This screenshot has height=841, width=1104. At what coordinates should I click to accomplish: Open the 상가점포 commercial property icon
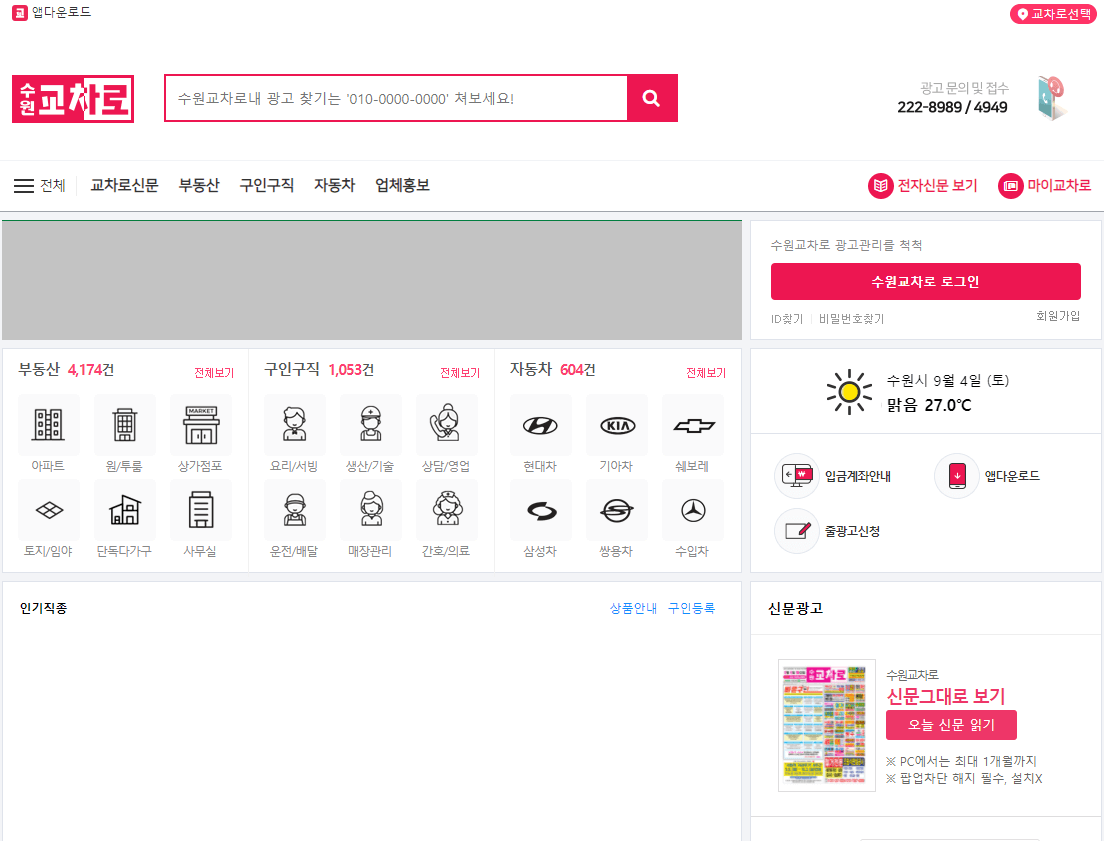coord(200,424)
